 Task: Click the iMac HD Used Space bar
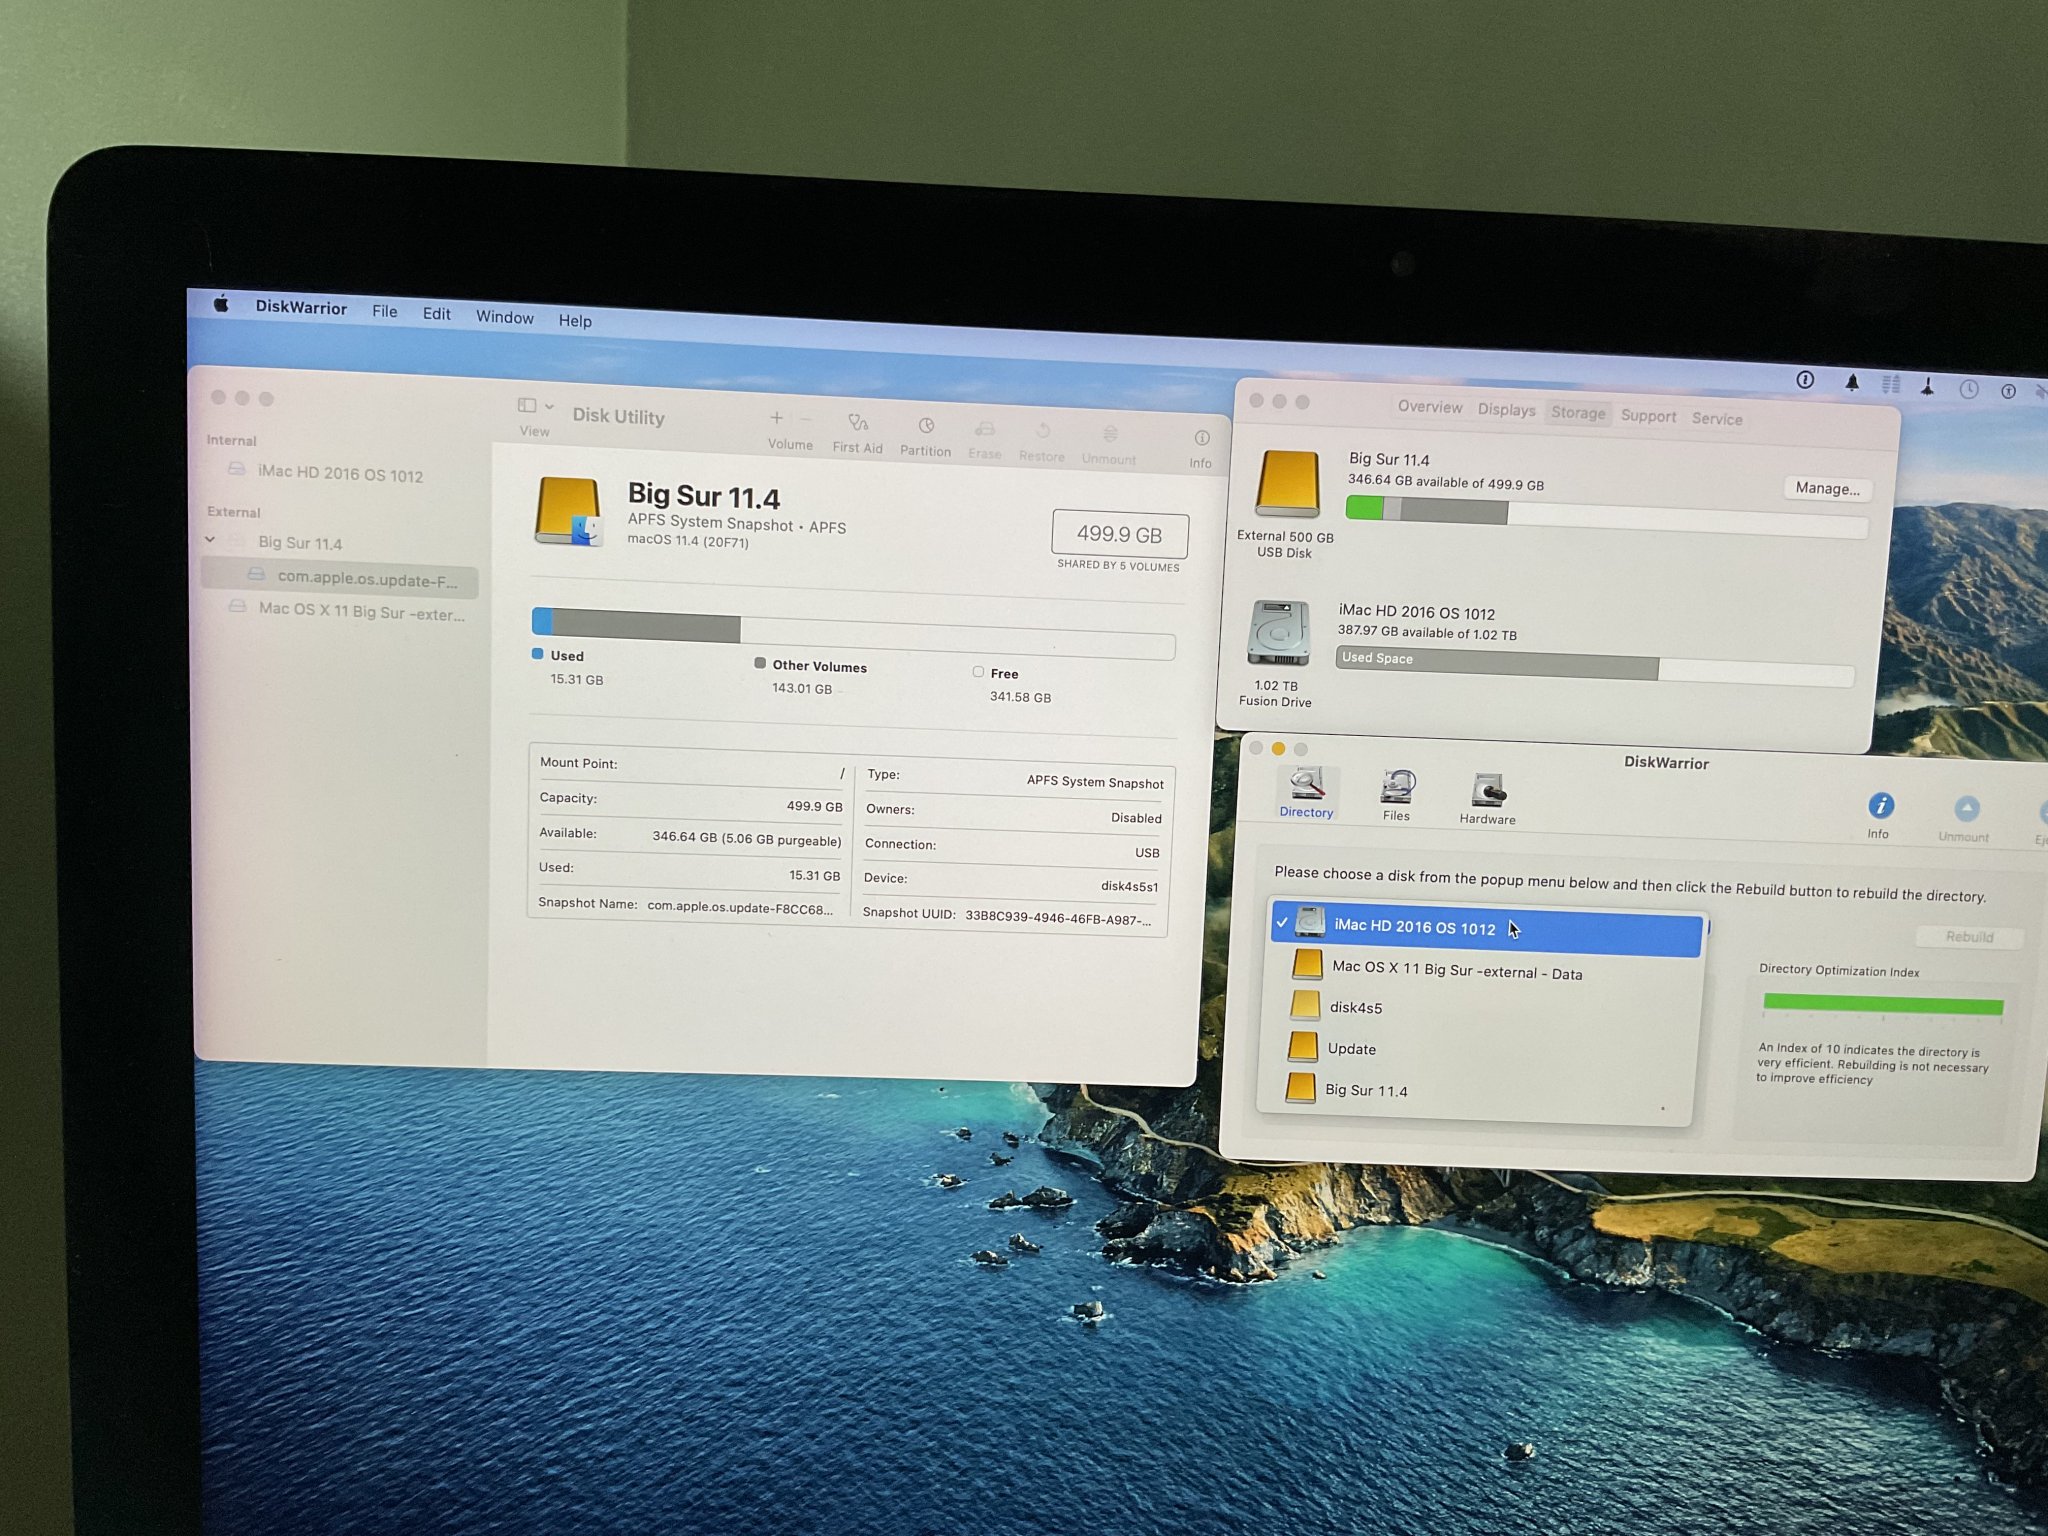(x=1594, y=665)
